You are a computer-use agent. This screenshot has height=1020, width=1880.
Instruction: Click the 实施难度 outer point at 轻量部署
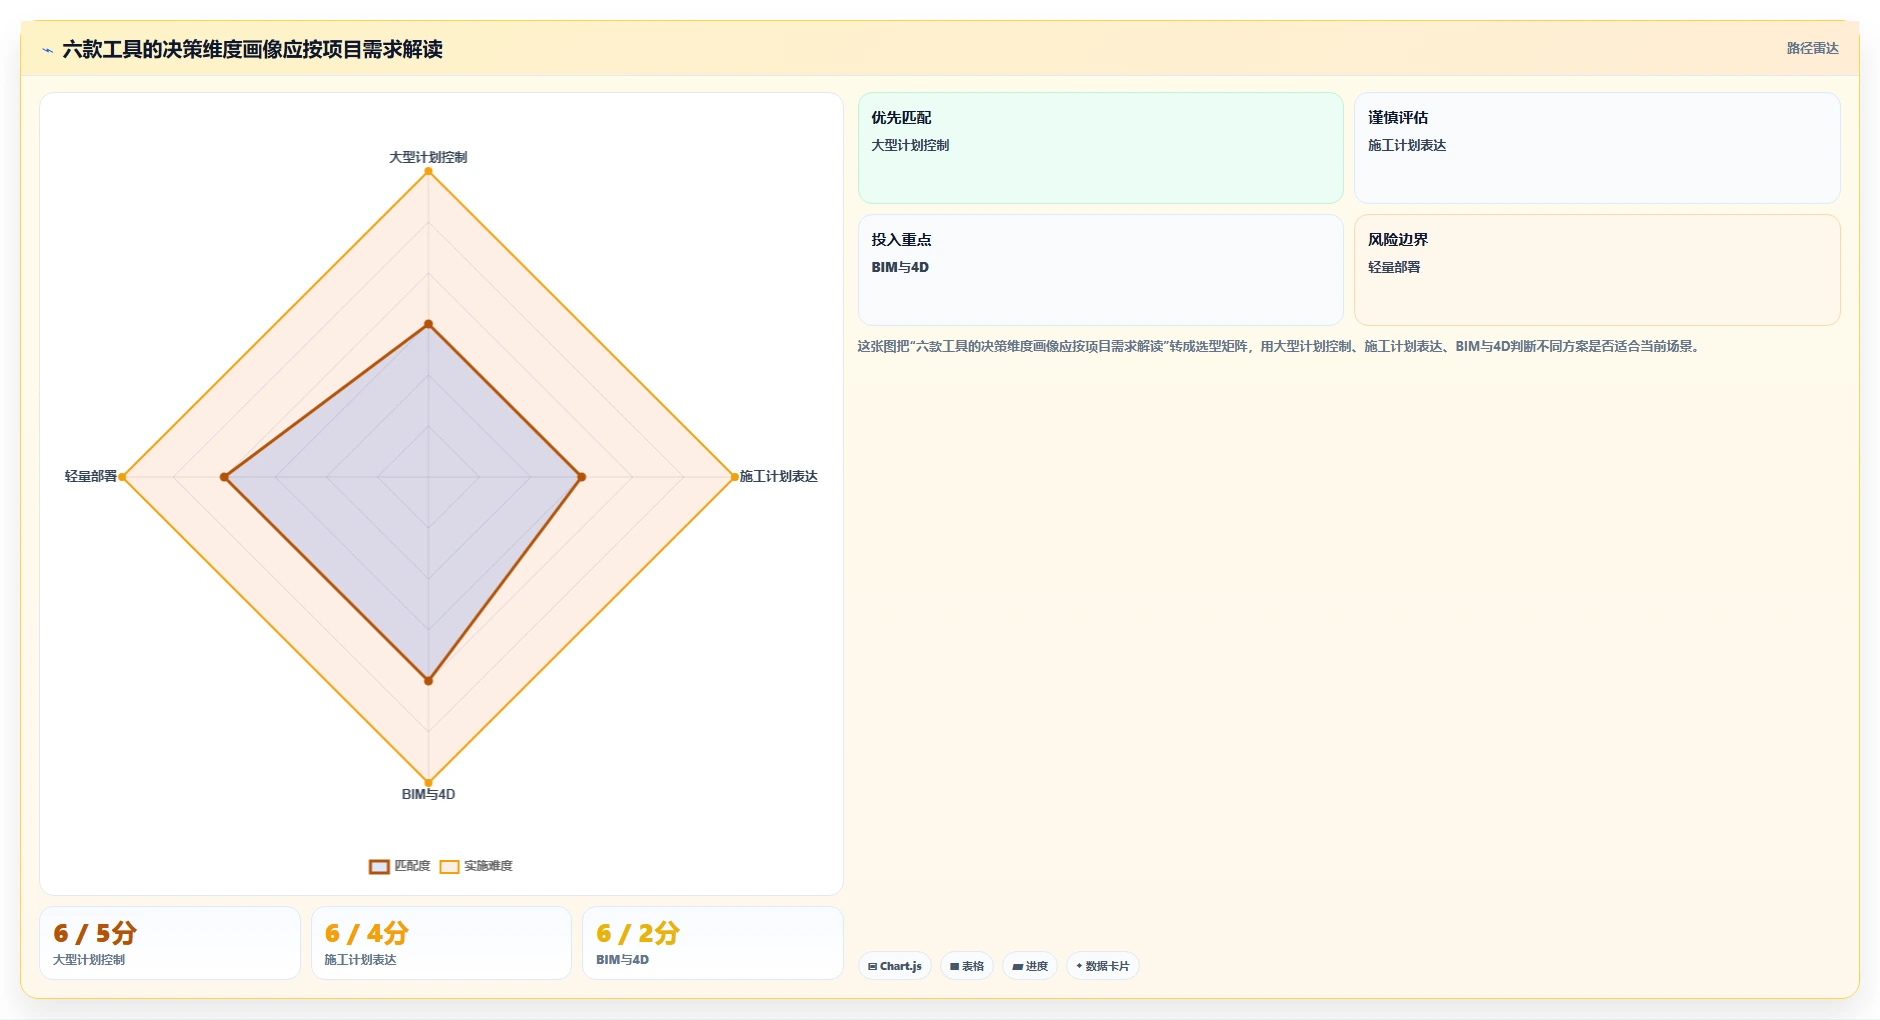tap(122, 477)
